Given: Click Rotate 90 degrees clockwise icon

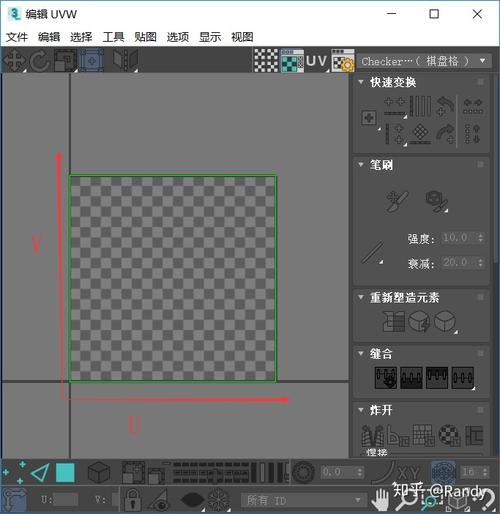Looking at the screenshot, I should coord(446,134).
